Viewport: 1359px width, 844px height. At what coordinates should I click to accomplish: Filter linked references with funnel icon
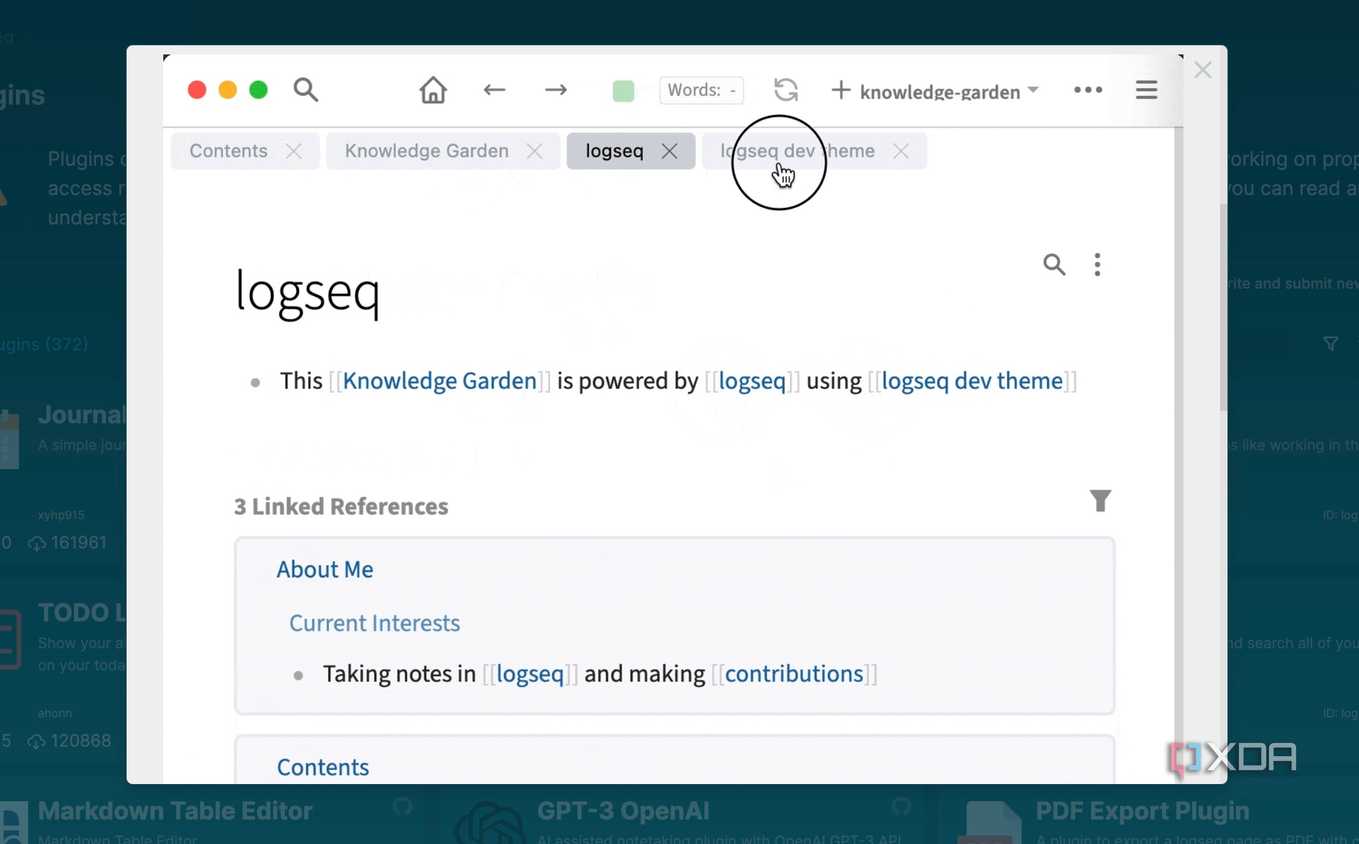[x=1100, y=501]
